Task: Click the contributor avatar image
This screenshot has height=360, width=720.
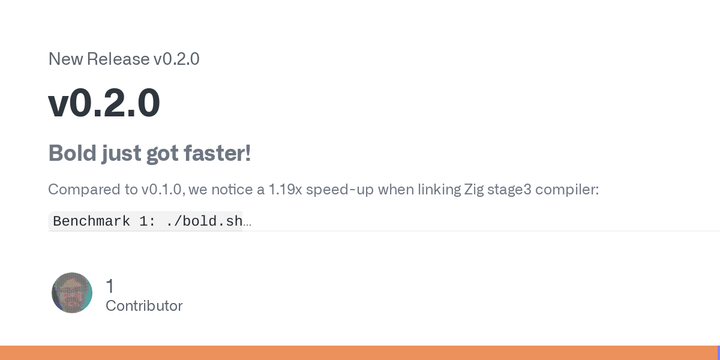Action: click(72, 293)
